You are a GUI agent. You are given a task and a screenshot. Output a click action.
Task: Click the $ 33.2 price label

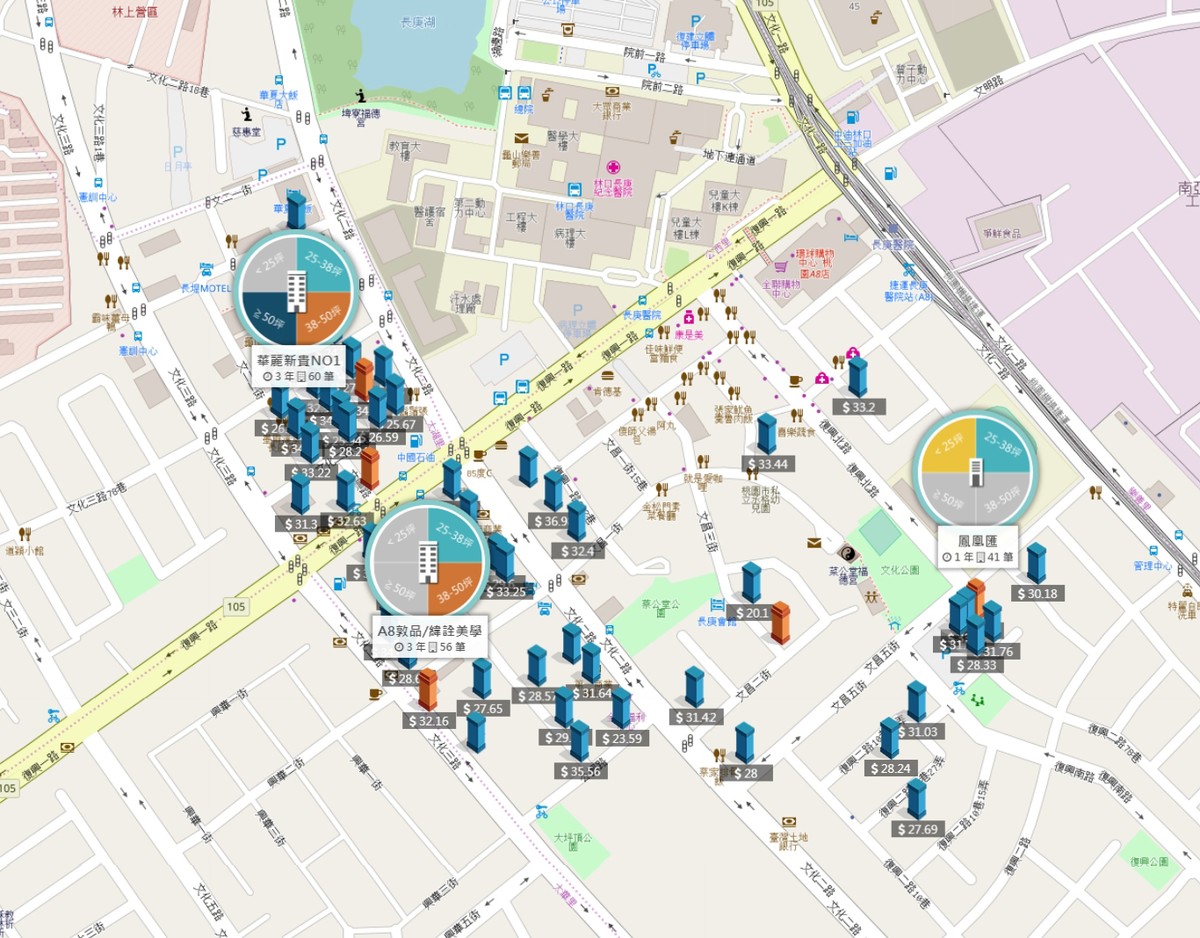coord(859,407)
